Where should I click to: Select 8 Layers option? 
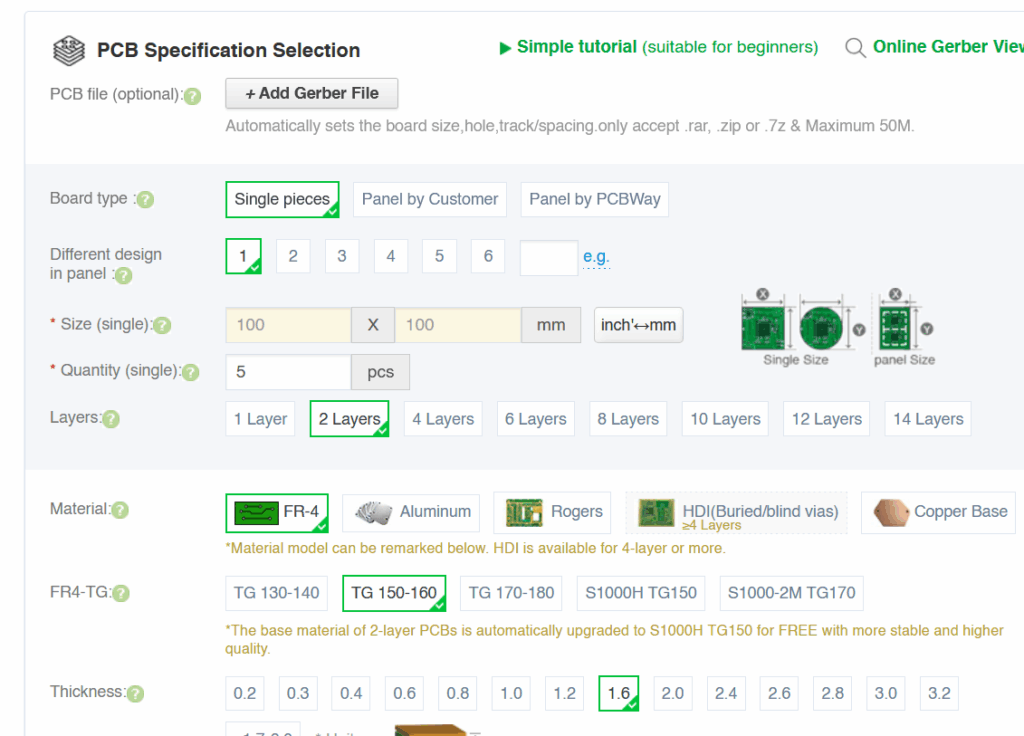point(628,419)
